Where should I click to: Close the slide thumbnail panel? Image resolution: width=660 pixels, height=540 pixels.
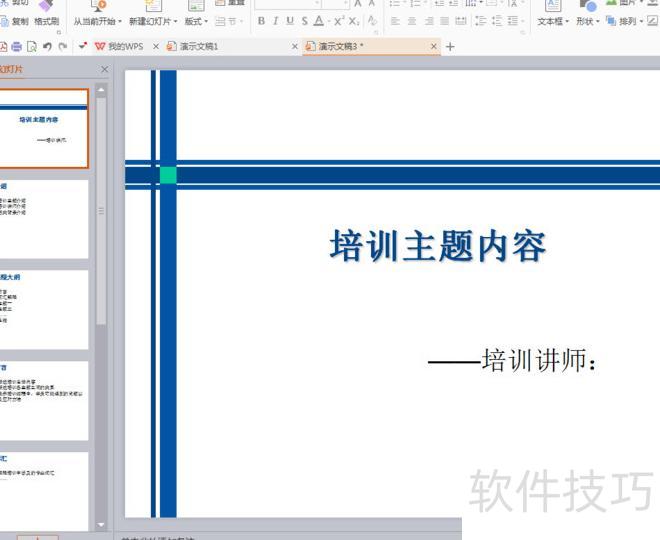pyautogui.click(x=105, y=69)
